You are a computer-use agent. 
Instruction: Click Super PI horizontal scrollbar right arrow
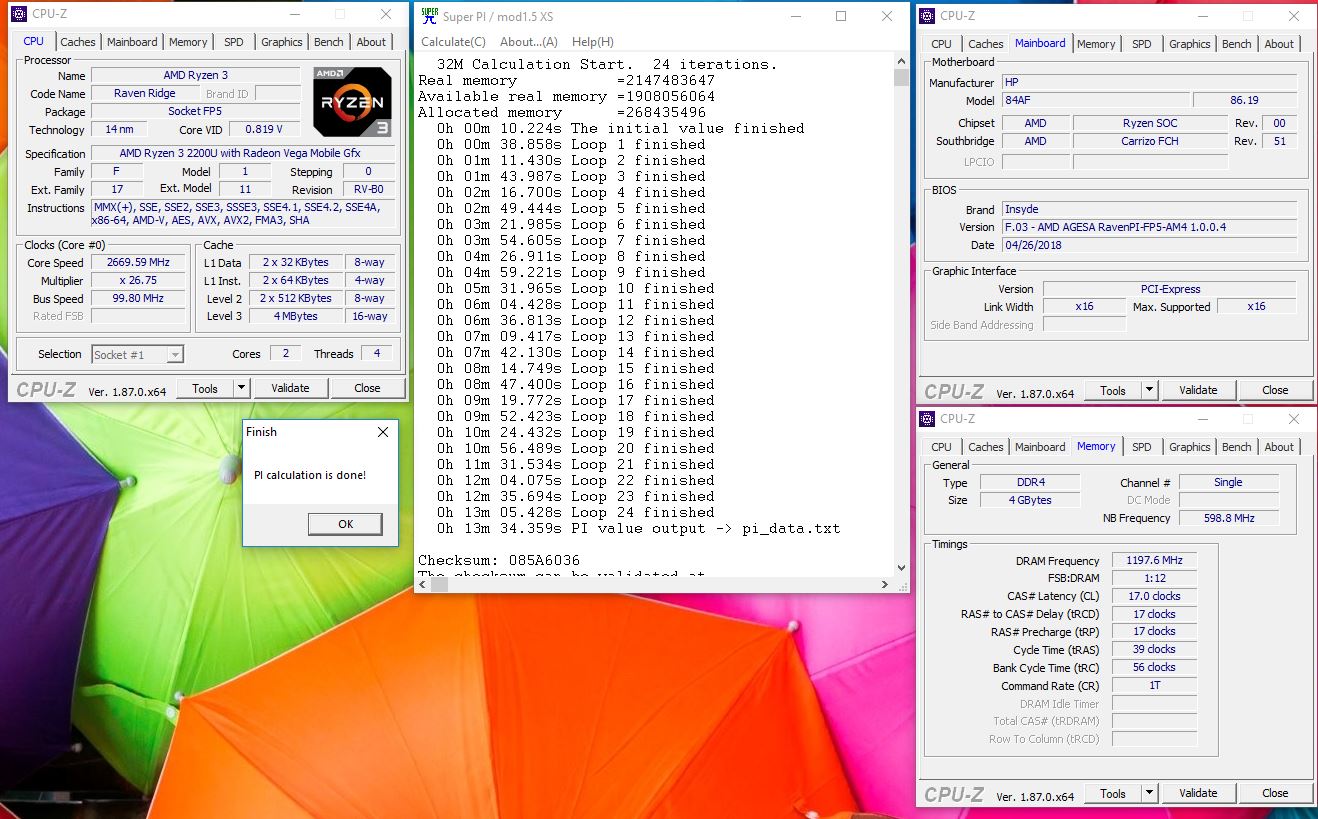click(x=884, y=585)
